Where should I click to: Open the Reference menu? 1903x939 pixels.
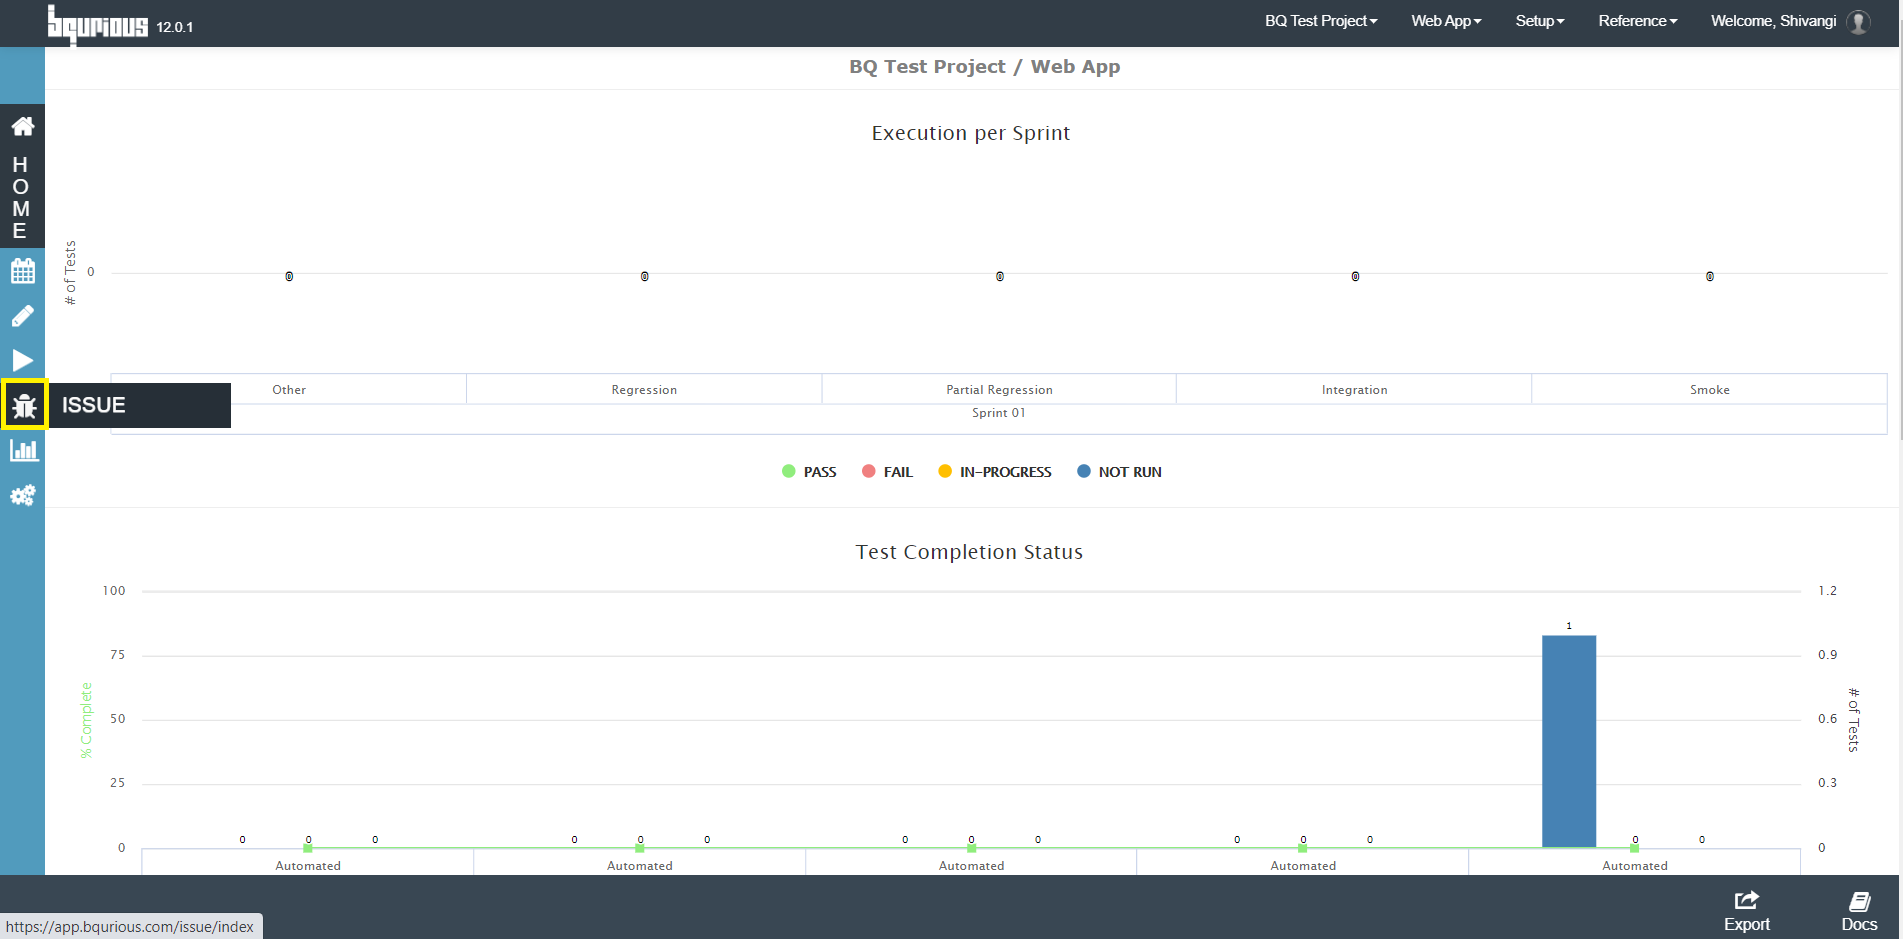tap(1638, 21)
